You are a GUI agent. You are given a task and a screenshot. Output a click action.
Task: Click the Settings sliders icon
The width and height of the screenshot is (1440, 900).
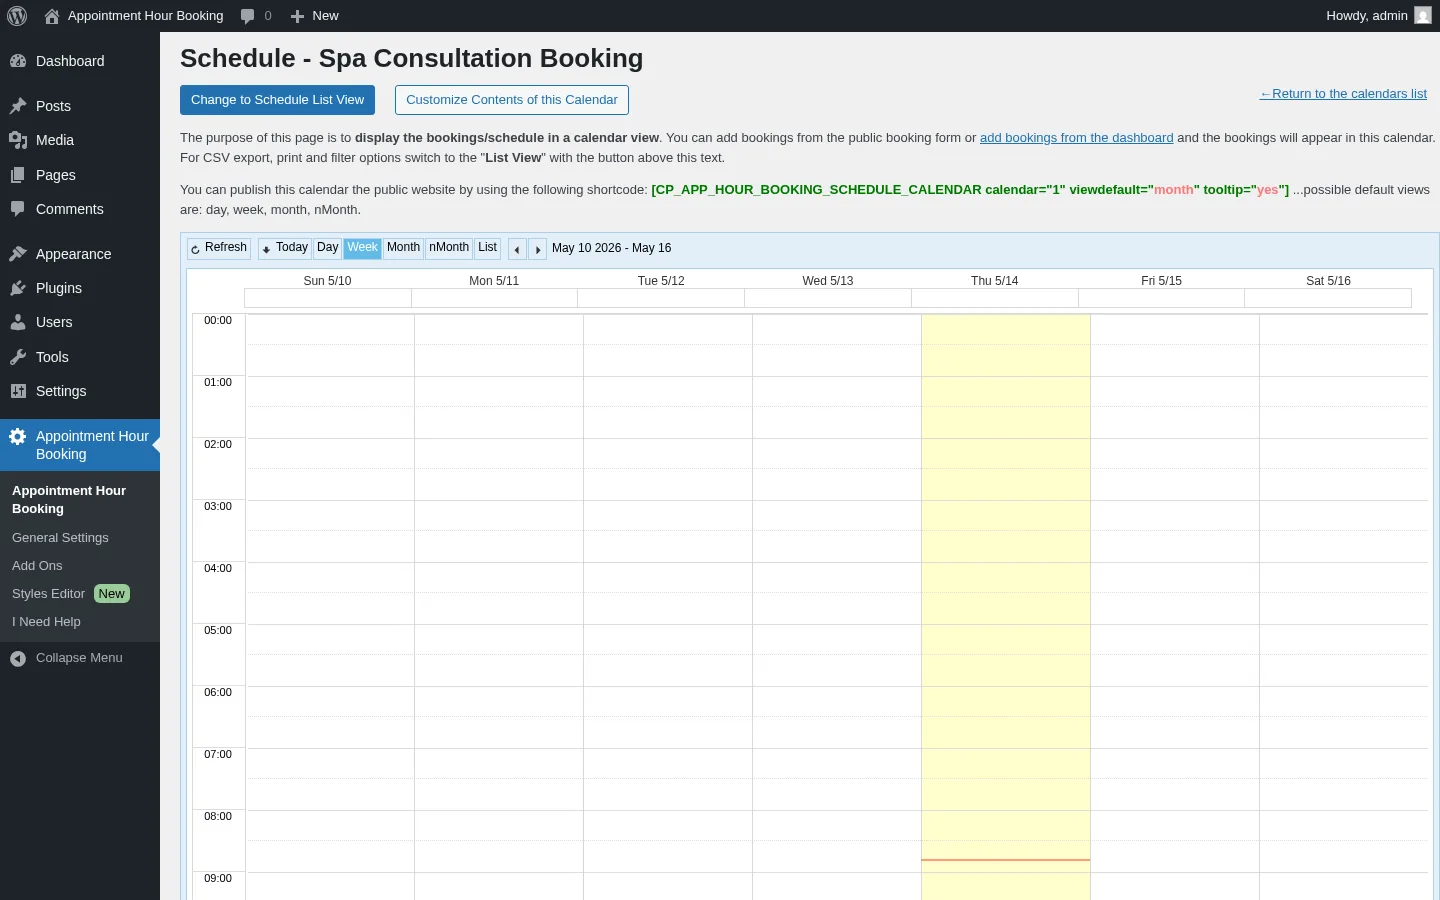(x=18, y=391)
